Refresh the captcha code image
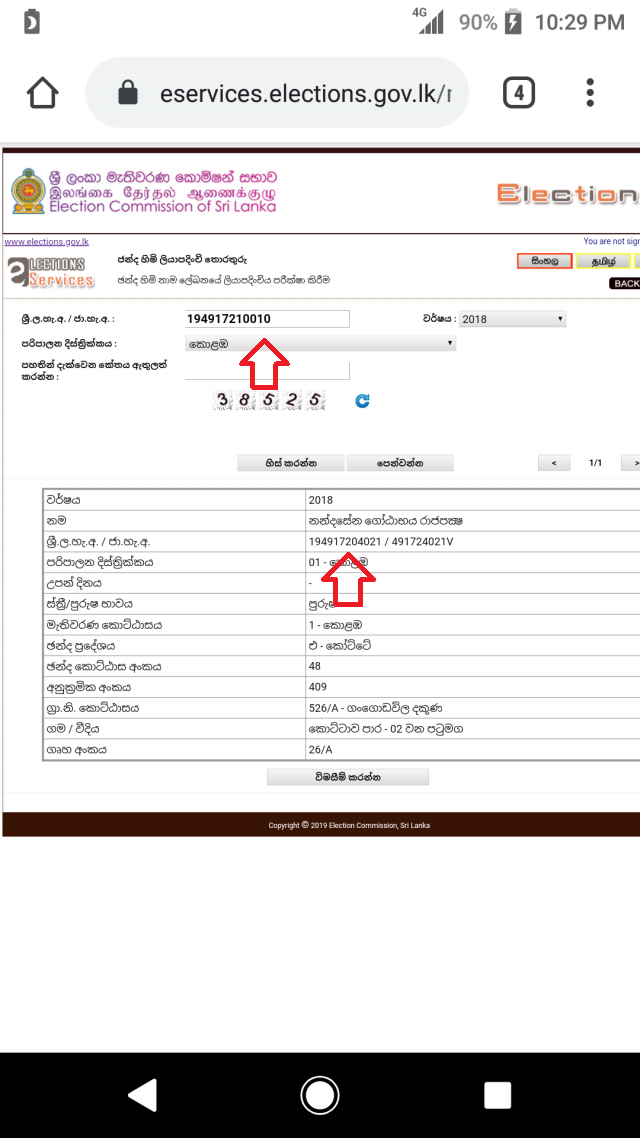The image size is (640, 1138). pos(362,401)
